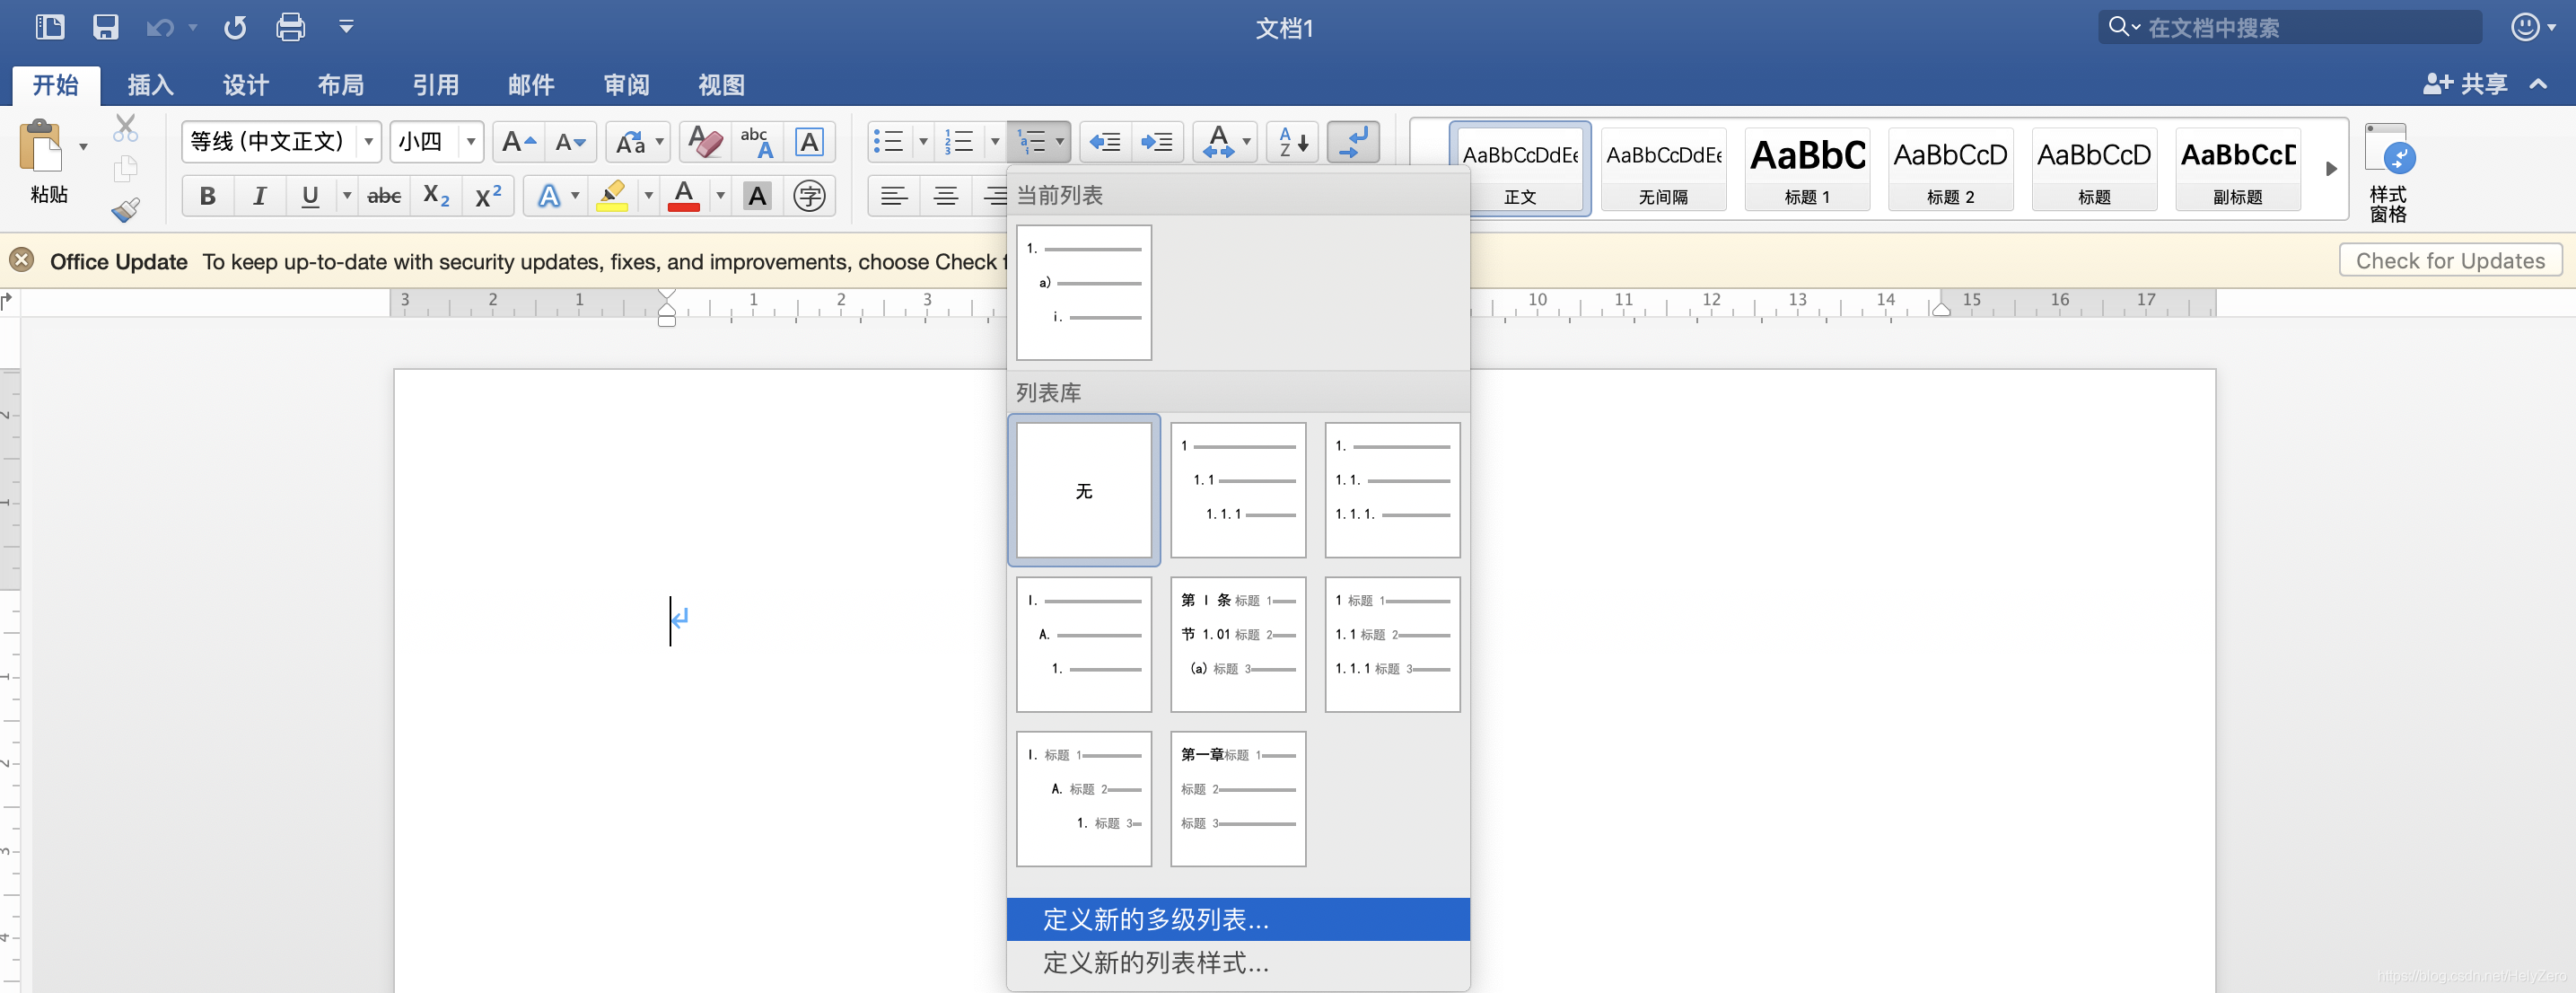
Task: Expand the styles gallery arrow
Action: (x=2331, y=169)
